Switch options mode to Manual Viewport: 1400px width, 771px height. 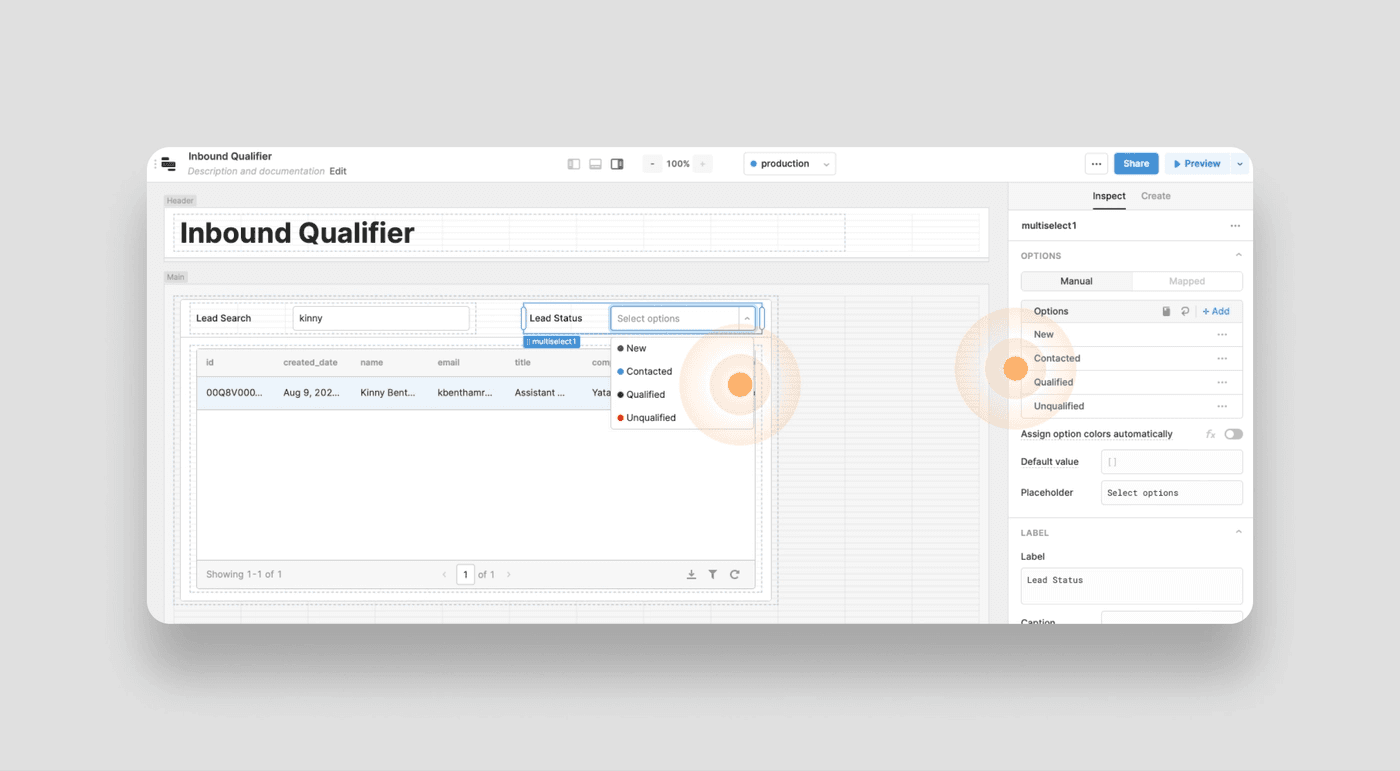pyautogui.click(x=1076, y=281)
